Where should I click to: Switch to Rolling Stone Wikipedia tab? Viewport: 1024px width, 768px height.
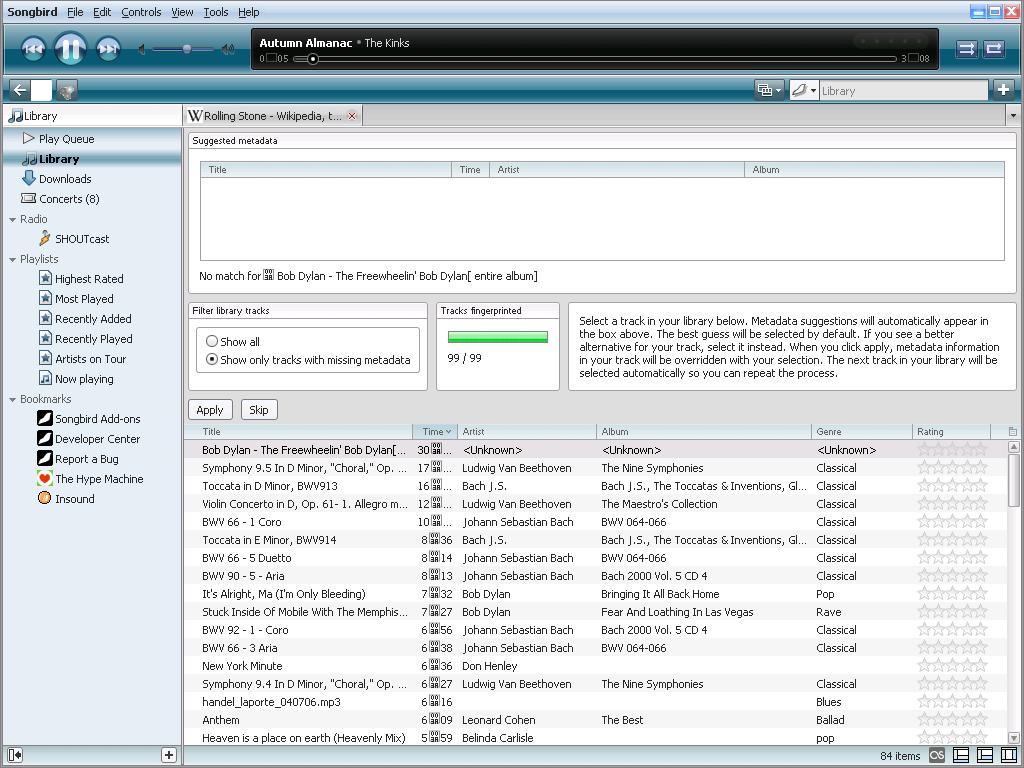[x=272, y=116]
